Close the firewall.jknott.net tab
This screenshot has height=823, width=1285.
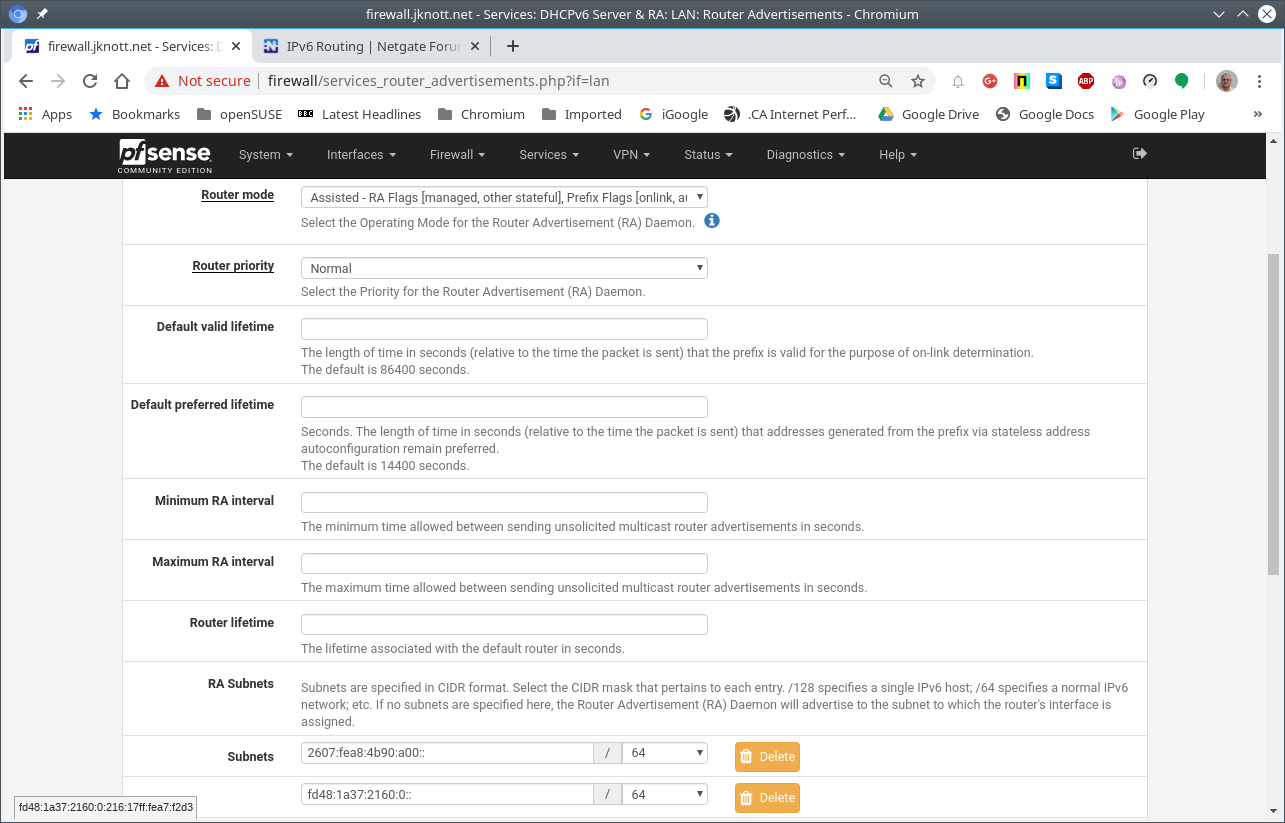tap(235, 46)
